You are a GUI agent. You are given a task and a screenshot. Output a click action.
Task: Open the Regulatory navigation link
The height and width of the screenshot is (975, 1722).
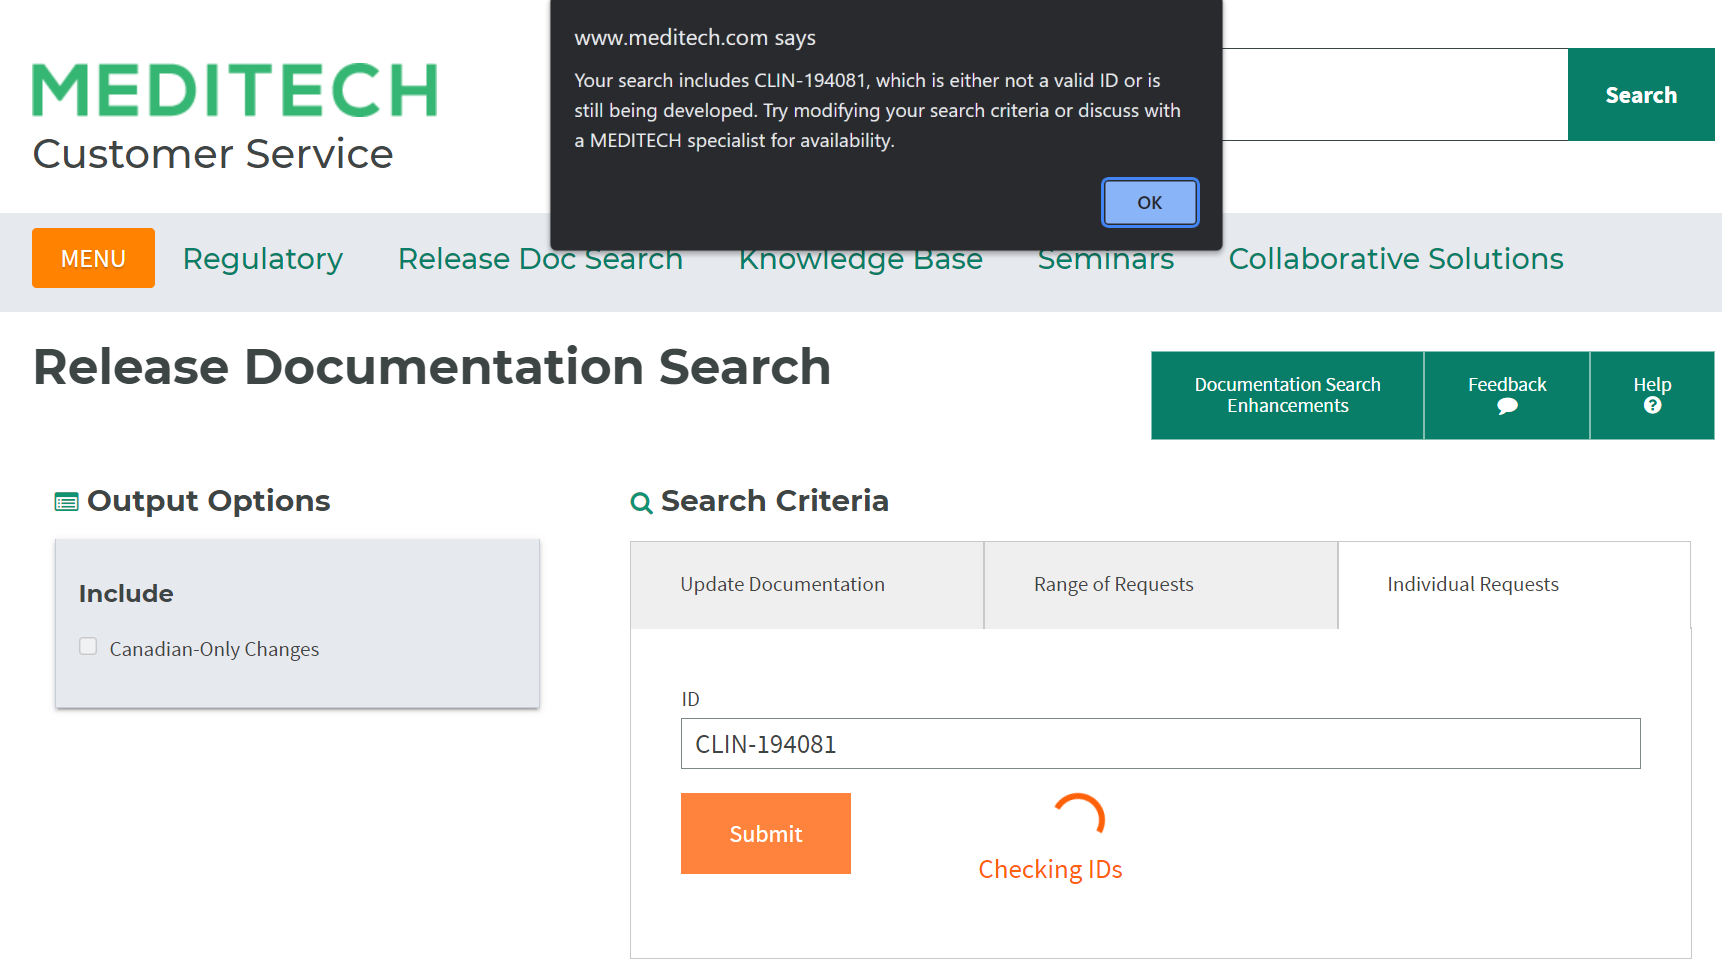click(263, 259)
